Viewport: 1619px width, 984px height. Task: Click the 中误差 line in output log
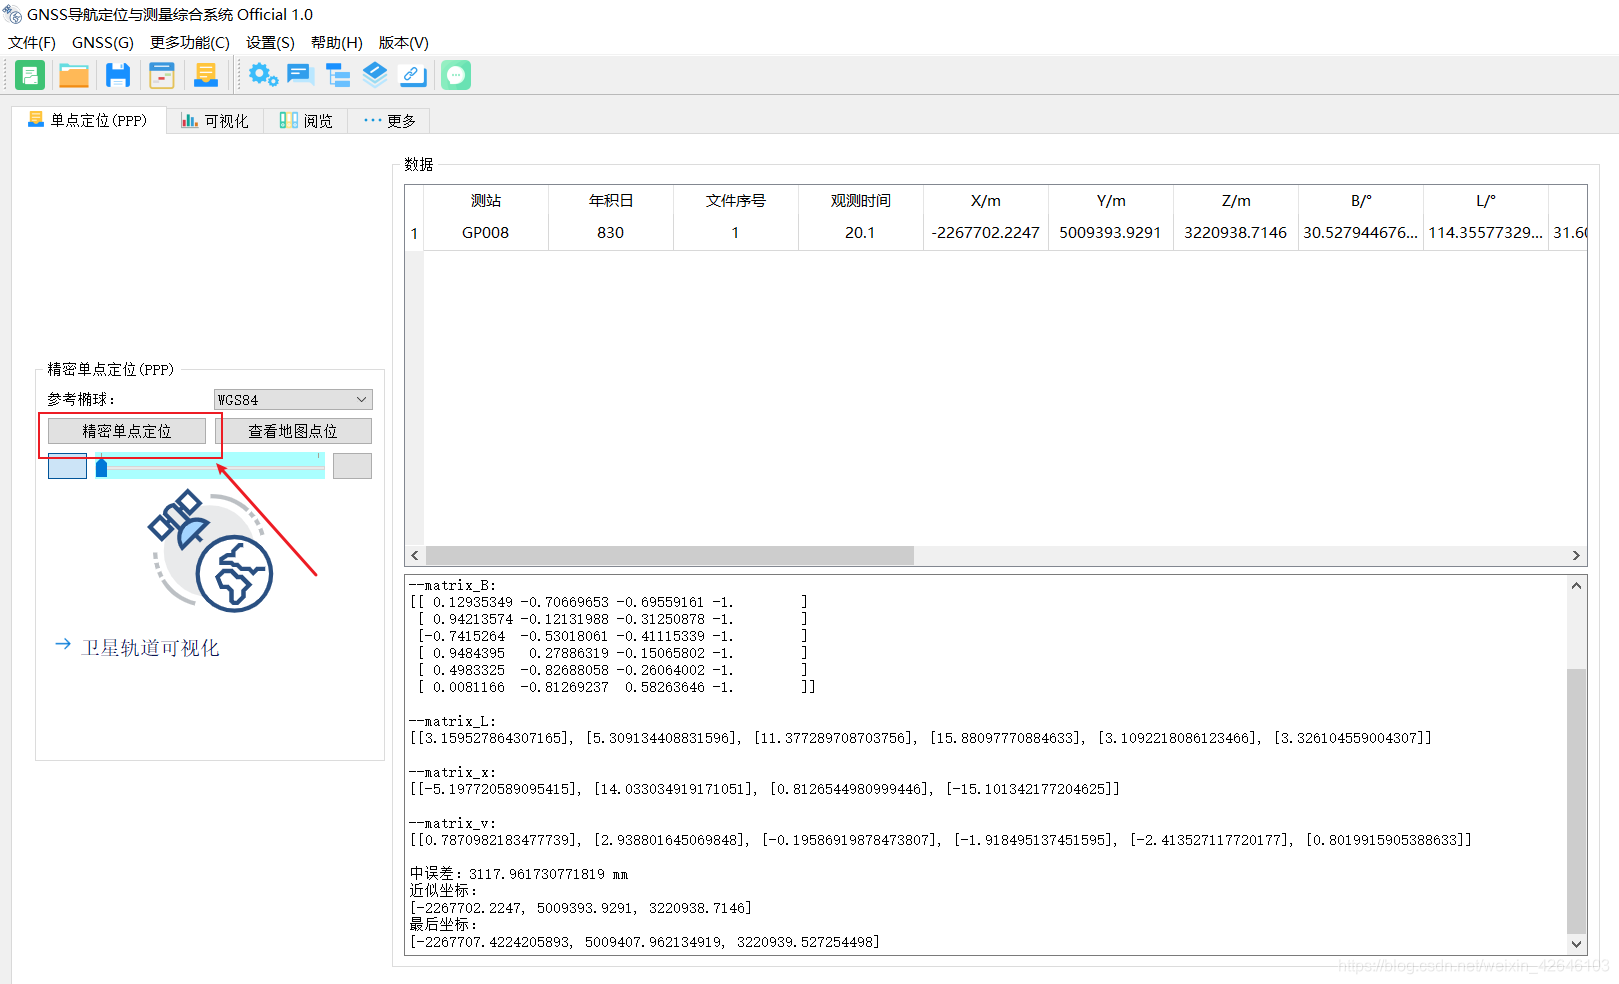pyautogui.click(x=519, y=874)
